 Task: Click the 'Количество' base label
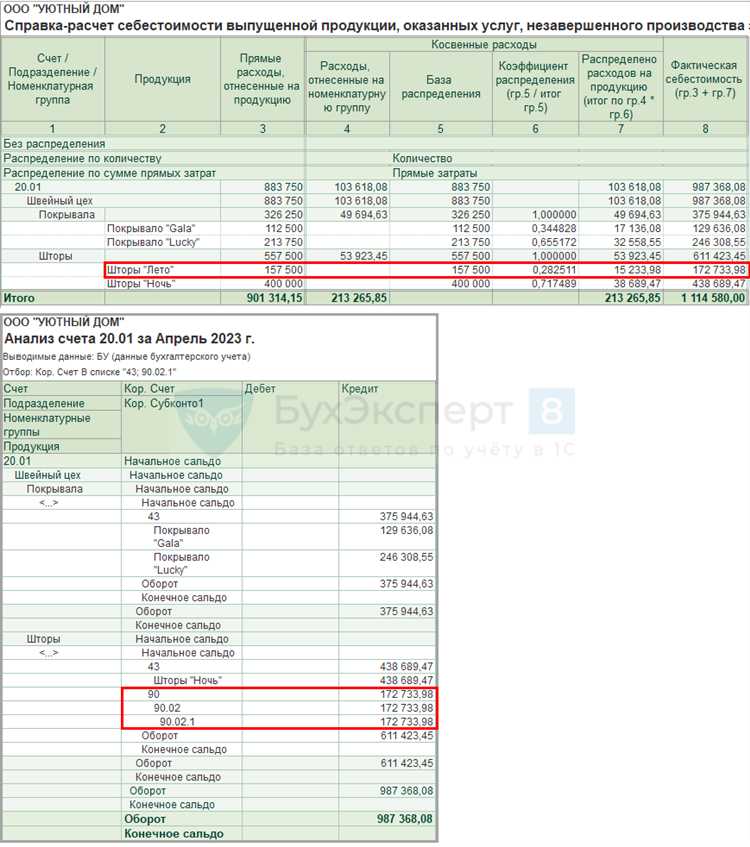pos(422,158)
